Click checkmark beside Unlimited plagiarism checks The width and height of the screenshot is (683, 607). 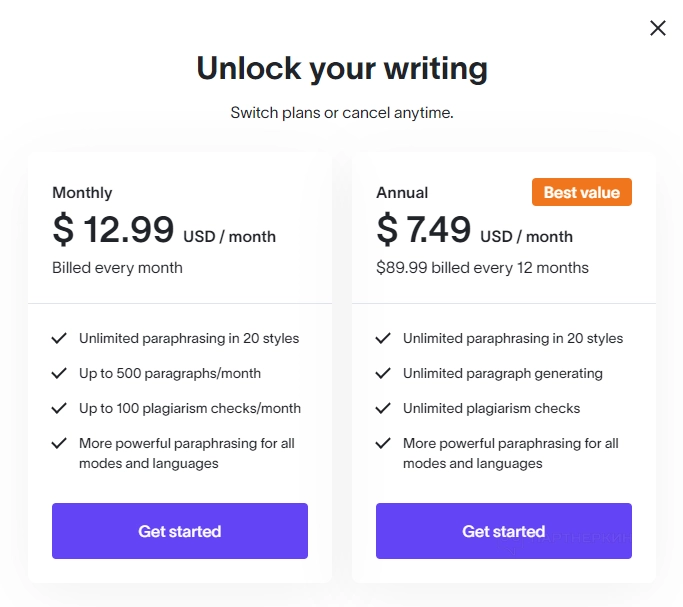click(x=383, y=409)
